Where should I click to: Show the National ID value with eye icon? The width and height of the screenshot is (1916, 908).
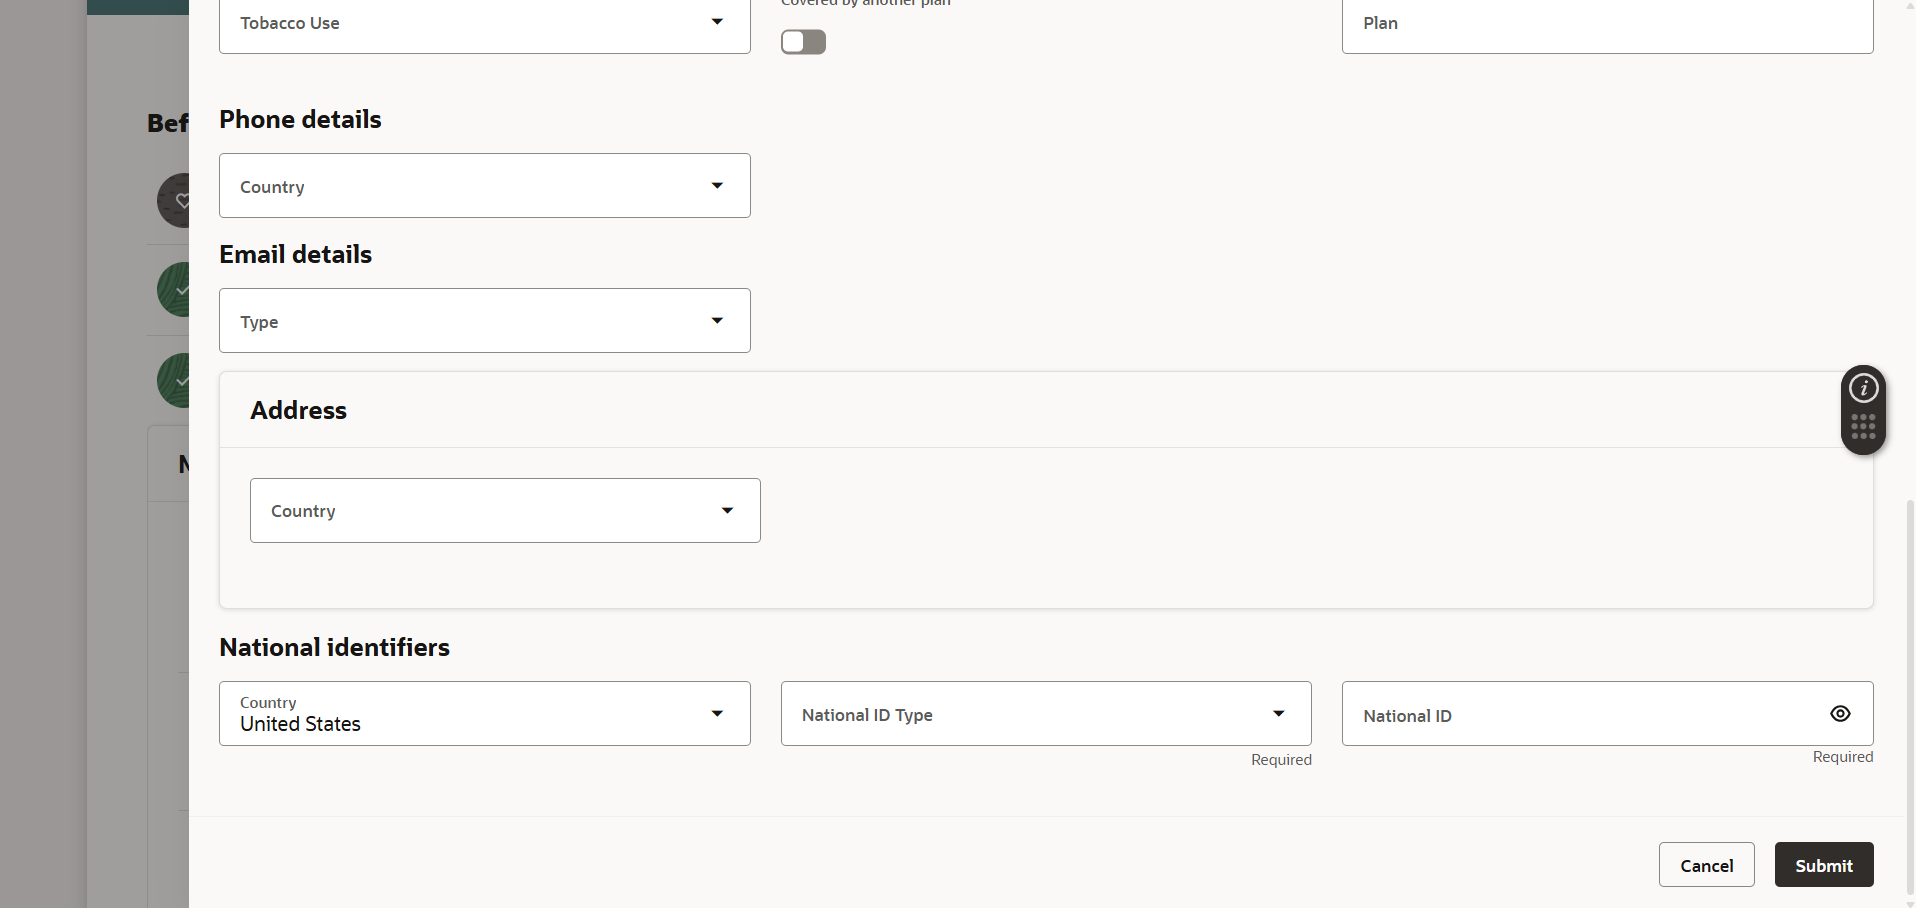tap(1840, 713)
